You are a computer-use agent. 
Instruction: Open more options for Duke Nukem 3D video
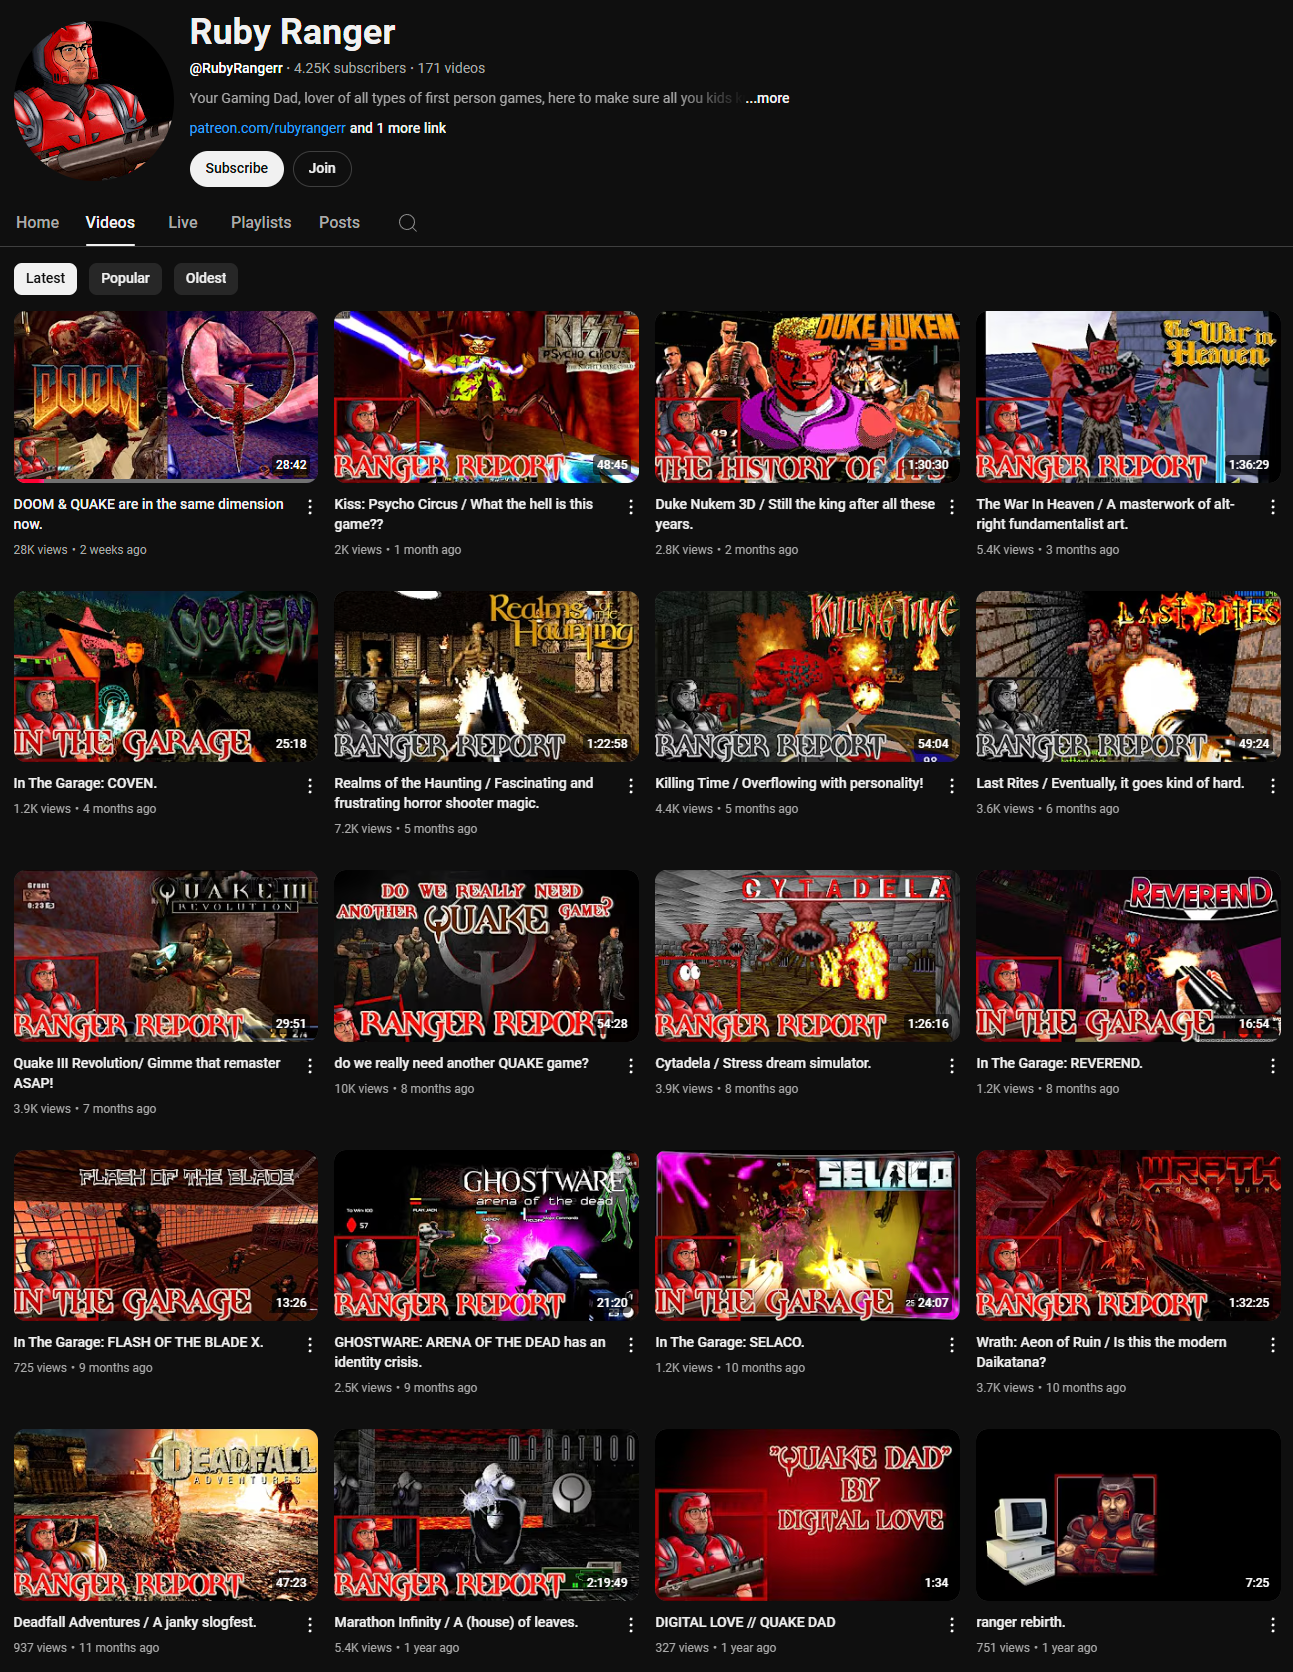point(952,507)
